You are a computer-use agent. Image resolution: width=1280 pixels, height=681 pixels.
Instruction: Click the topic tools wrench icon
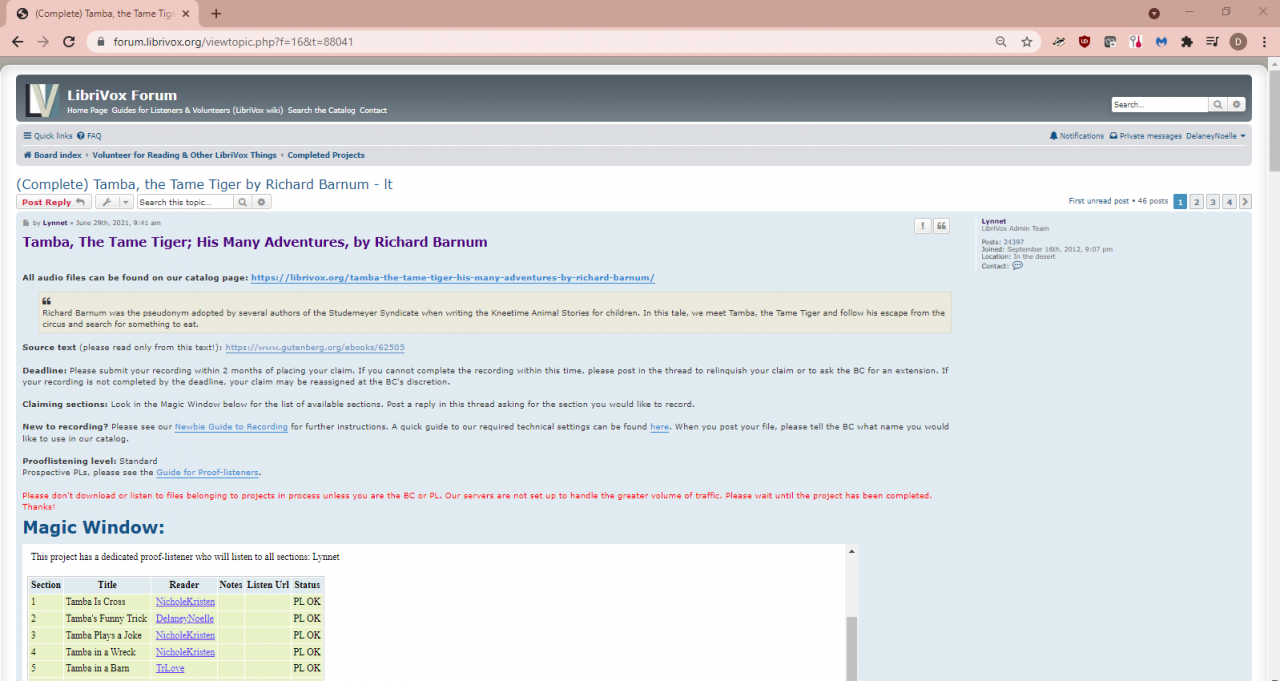click(x=107, y=202)
